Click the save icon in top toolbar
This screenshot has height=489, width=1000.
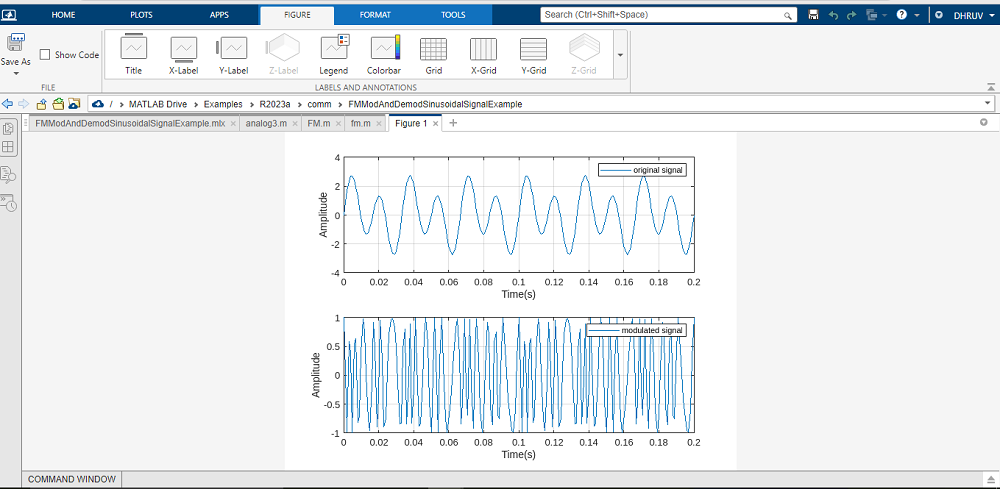click(x=813, y=15)
